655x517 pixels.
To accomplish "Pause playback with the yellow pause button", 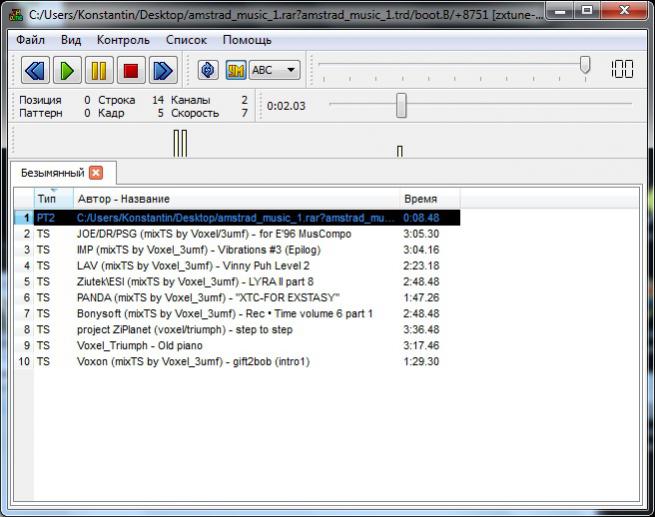I will (x=98, y=70).
